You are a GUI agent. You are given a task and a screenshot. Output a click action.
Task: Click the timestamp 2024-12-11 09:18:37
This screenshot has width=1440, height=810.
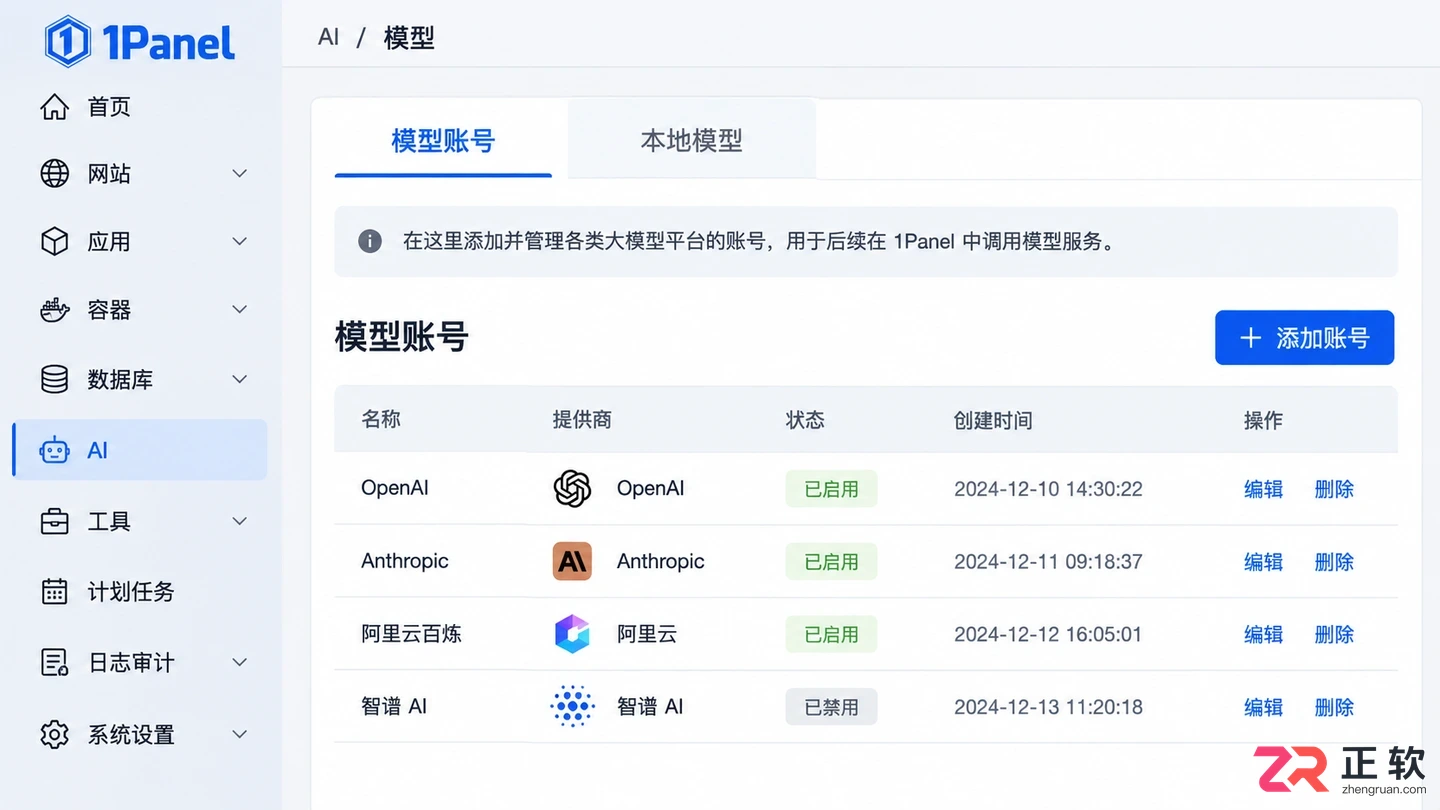[x=1048, y=562]
